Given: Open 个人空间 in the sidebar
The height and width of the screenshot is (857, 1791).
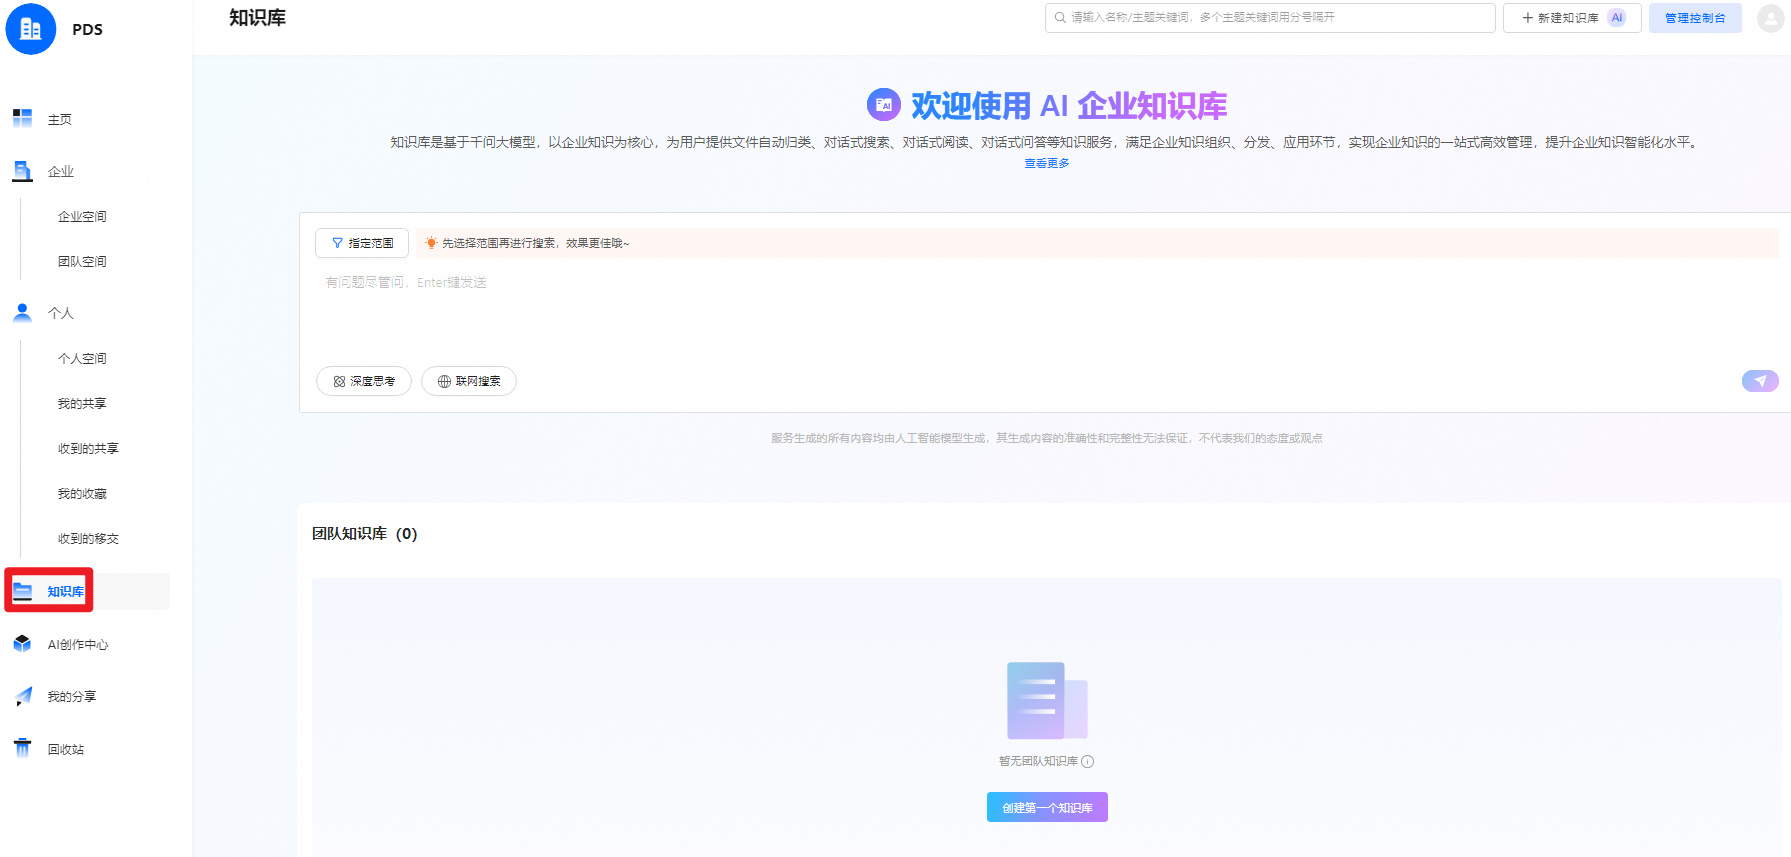Looking at the screenshot, I should click(x=82, y=359).
